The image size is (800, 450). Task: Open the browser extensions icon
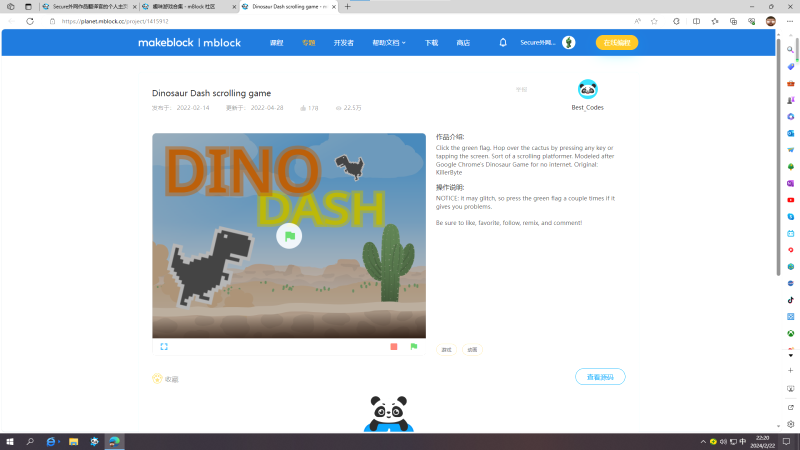[676, 21]
